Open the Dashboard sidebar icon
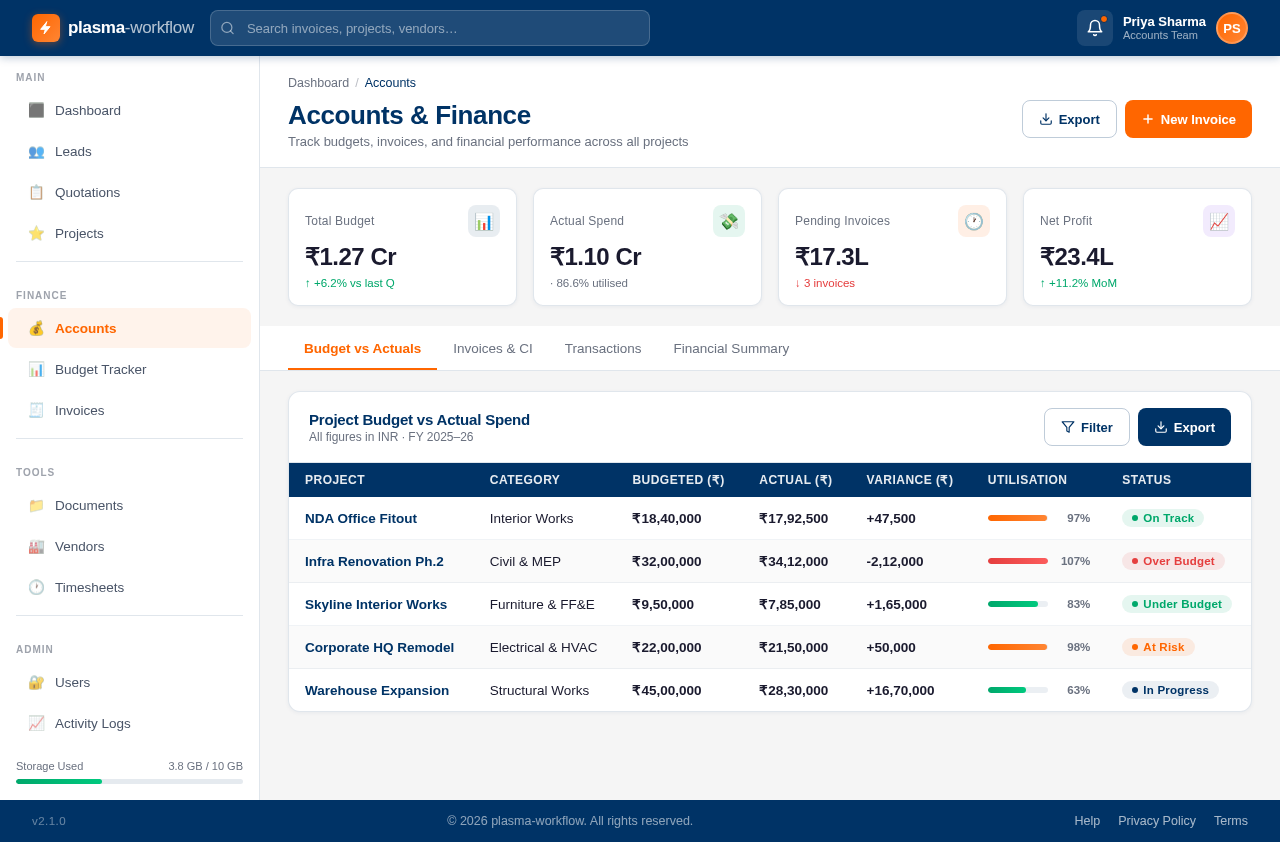 tap(36, 110)
